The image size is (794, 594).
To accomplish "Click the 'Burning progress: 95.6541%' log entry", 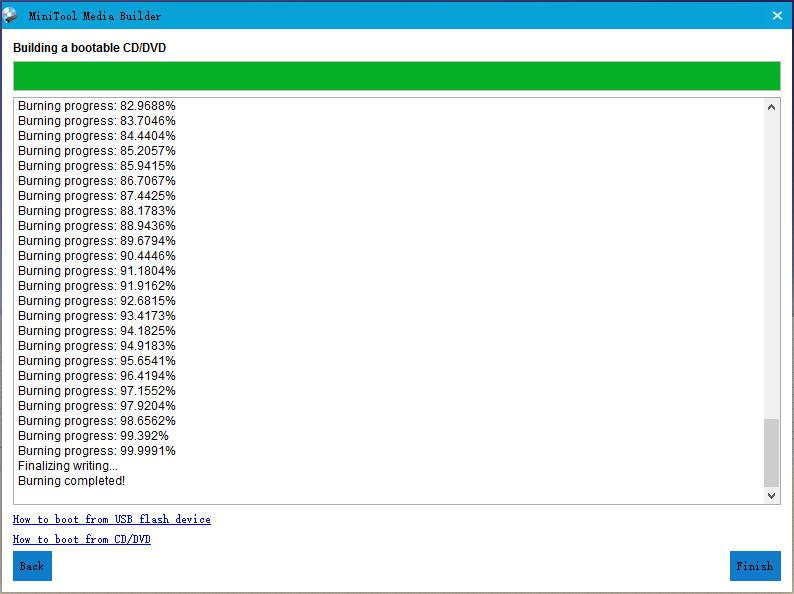I will [96, 361].
